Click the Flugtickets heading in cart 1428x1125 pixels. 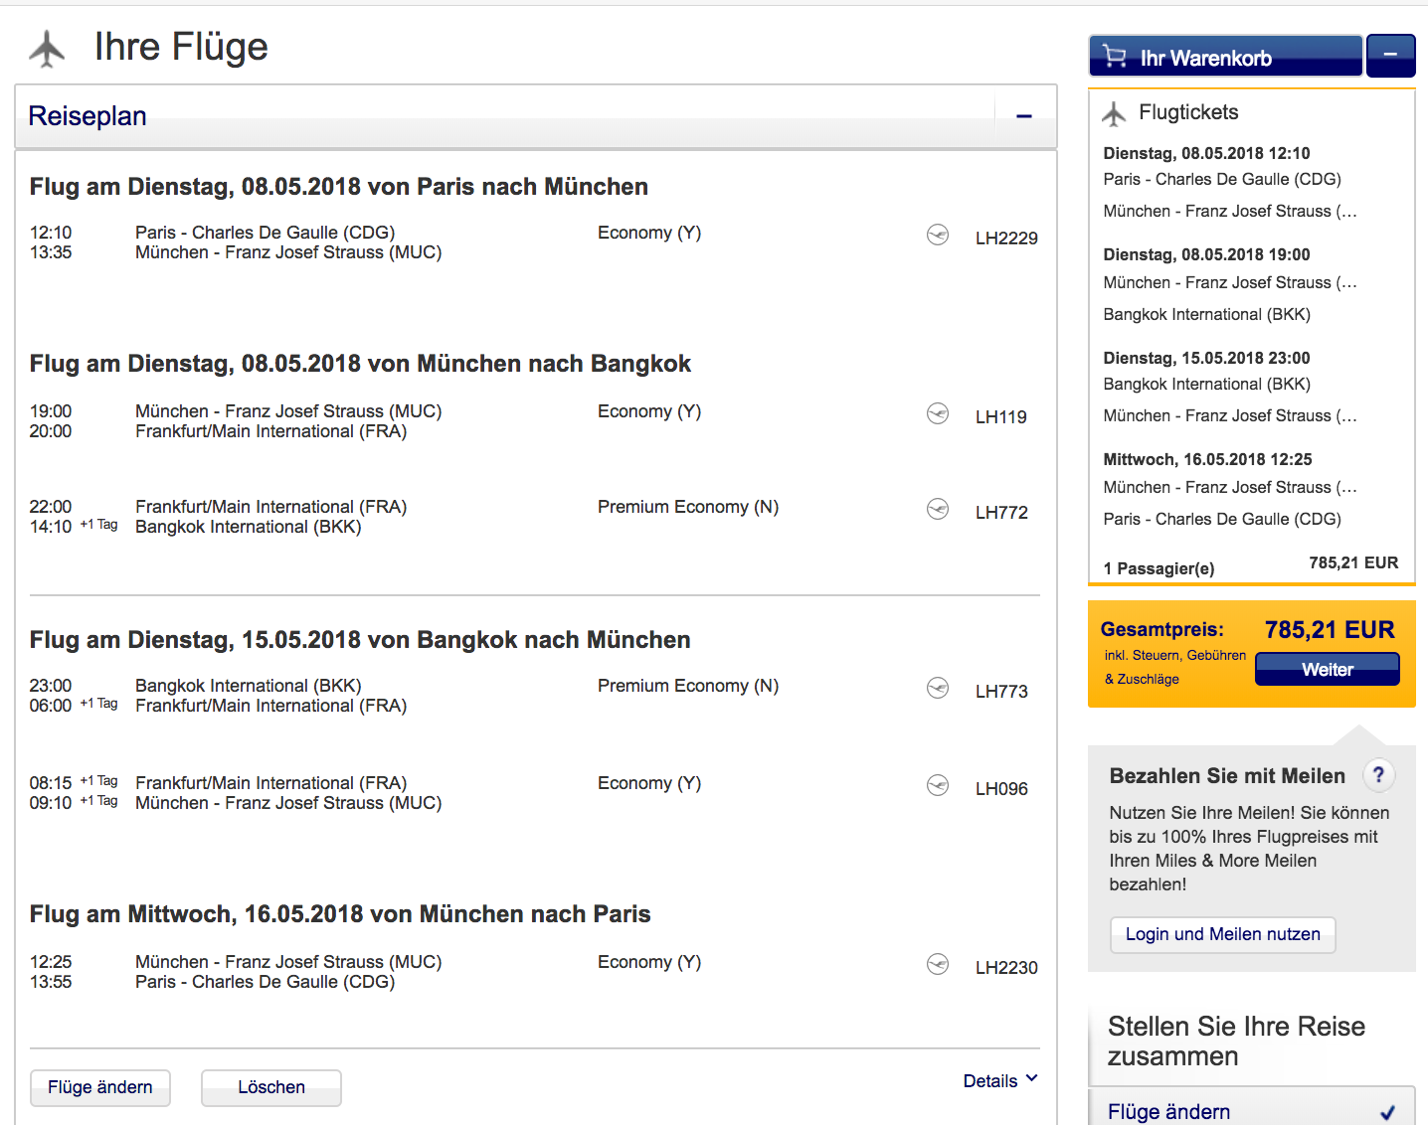(x=1188, y=112)
